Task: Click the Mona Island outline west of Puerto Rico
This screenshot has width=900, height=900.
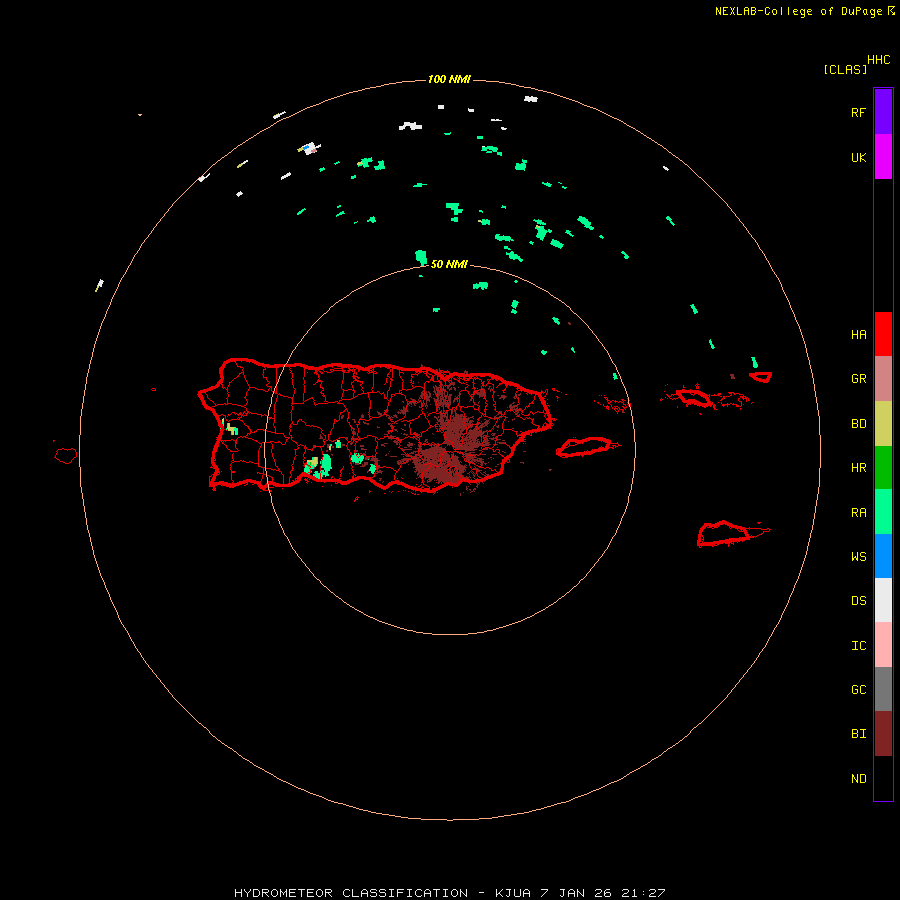Action: pos(66,456)
